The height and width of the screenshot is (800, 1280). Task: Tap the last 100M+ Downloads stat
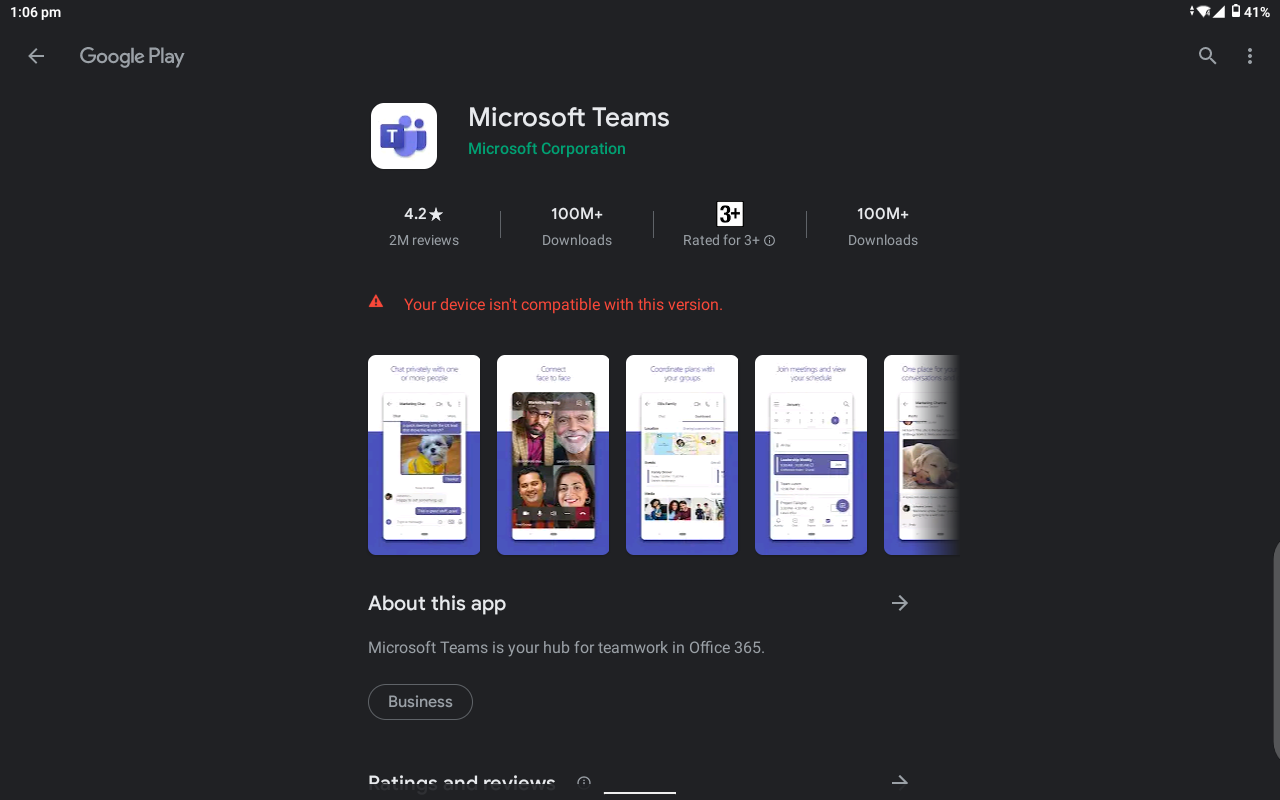[883, 226]
